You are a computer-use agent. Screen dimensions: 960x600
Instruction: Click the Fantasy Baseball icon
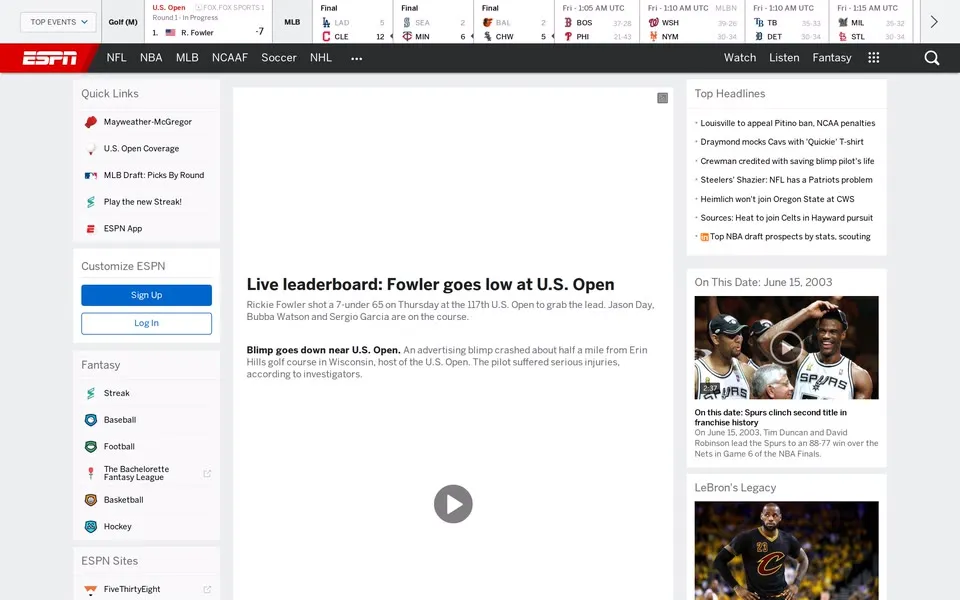click(x=91, y=420)
